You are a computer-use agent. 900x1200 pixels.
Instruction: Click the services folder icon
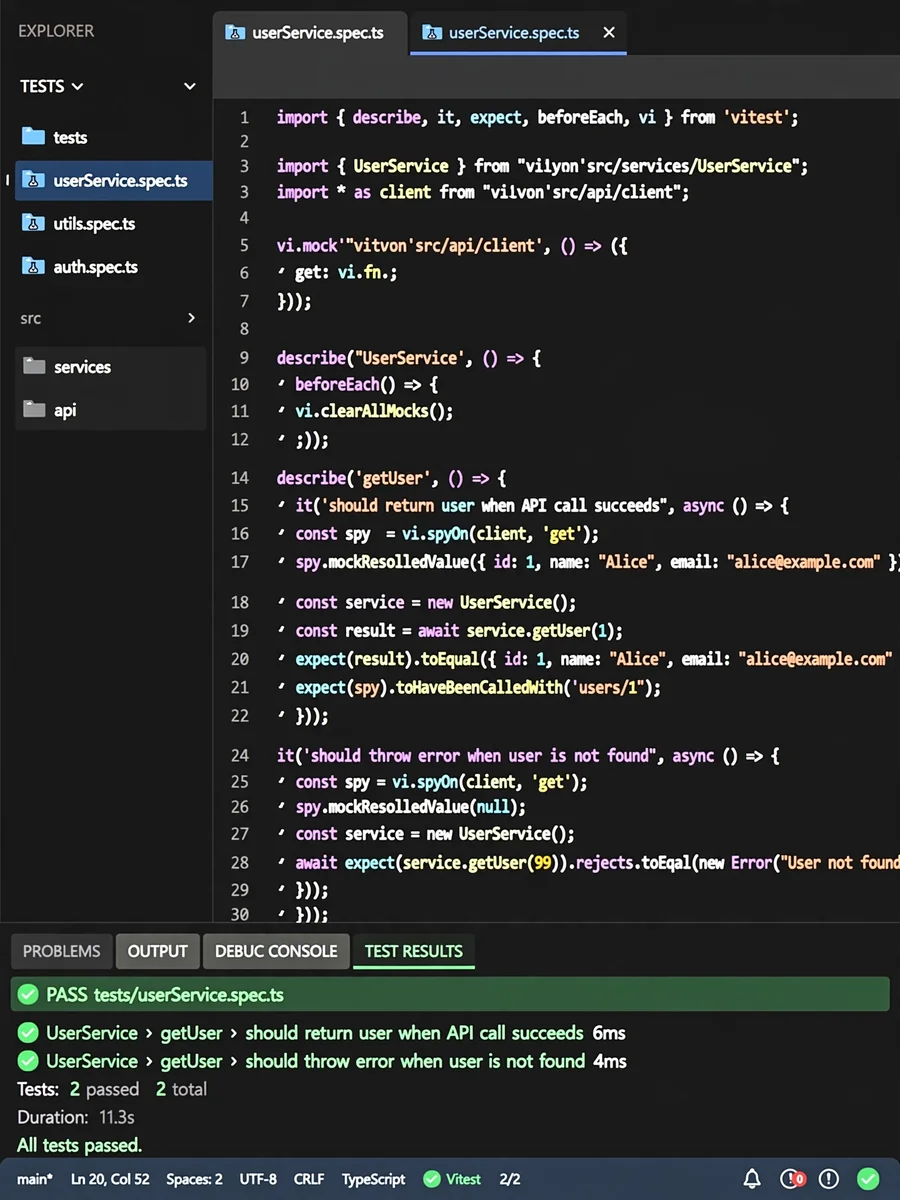[35, 366]
